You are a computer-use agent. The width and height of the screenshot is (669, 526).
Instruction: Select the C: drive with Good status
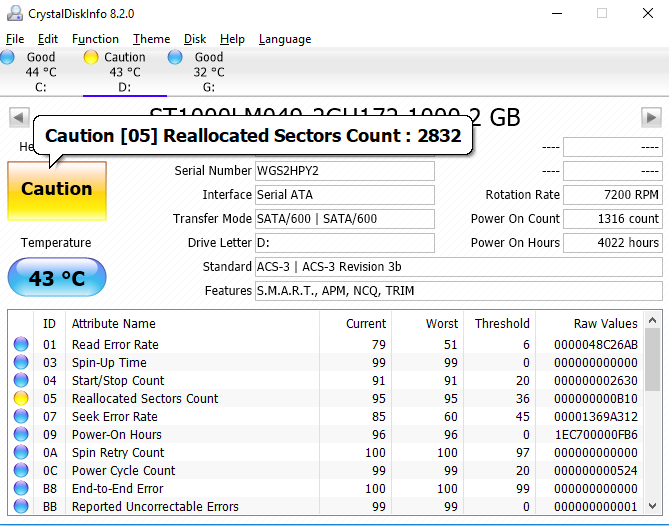click(x=41, y=72)
